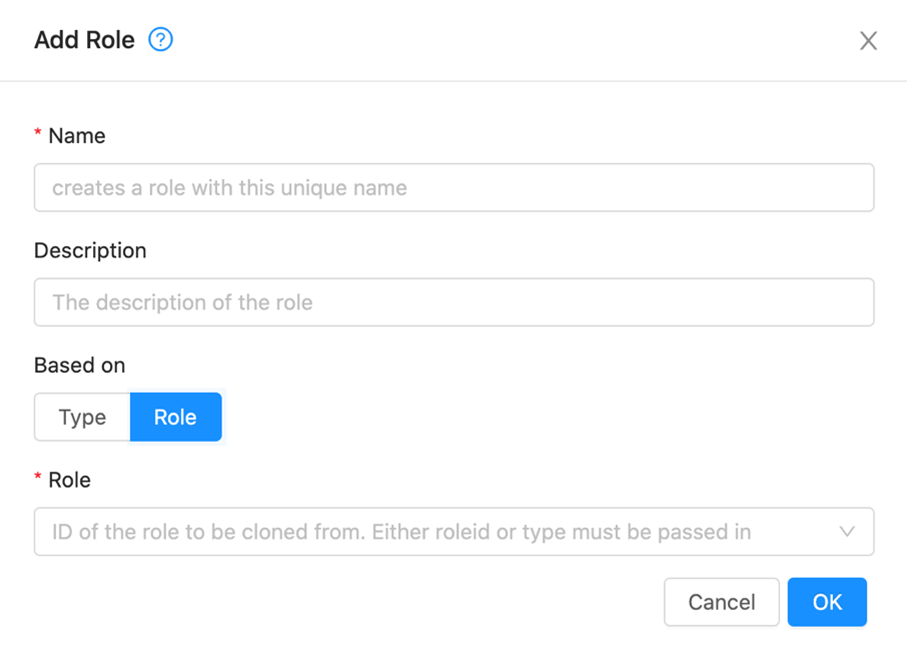Click the red asterisk next to Name
Viewport: 907px width, 661px height.
tap(38, 134)
